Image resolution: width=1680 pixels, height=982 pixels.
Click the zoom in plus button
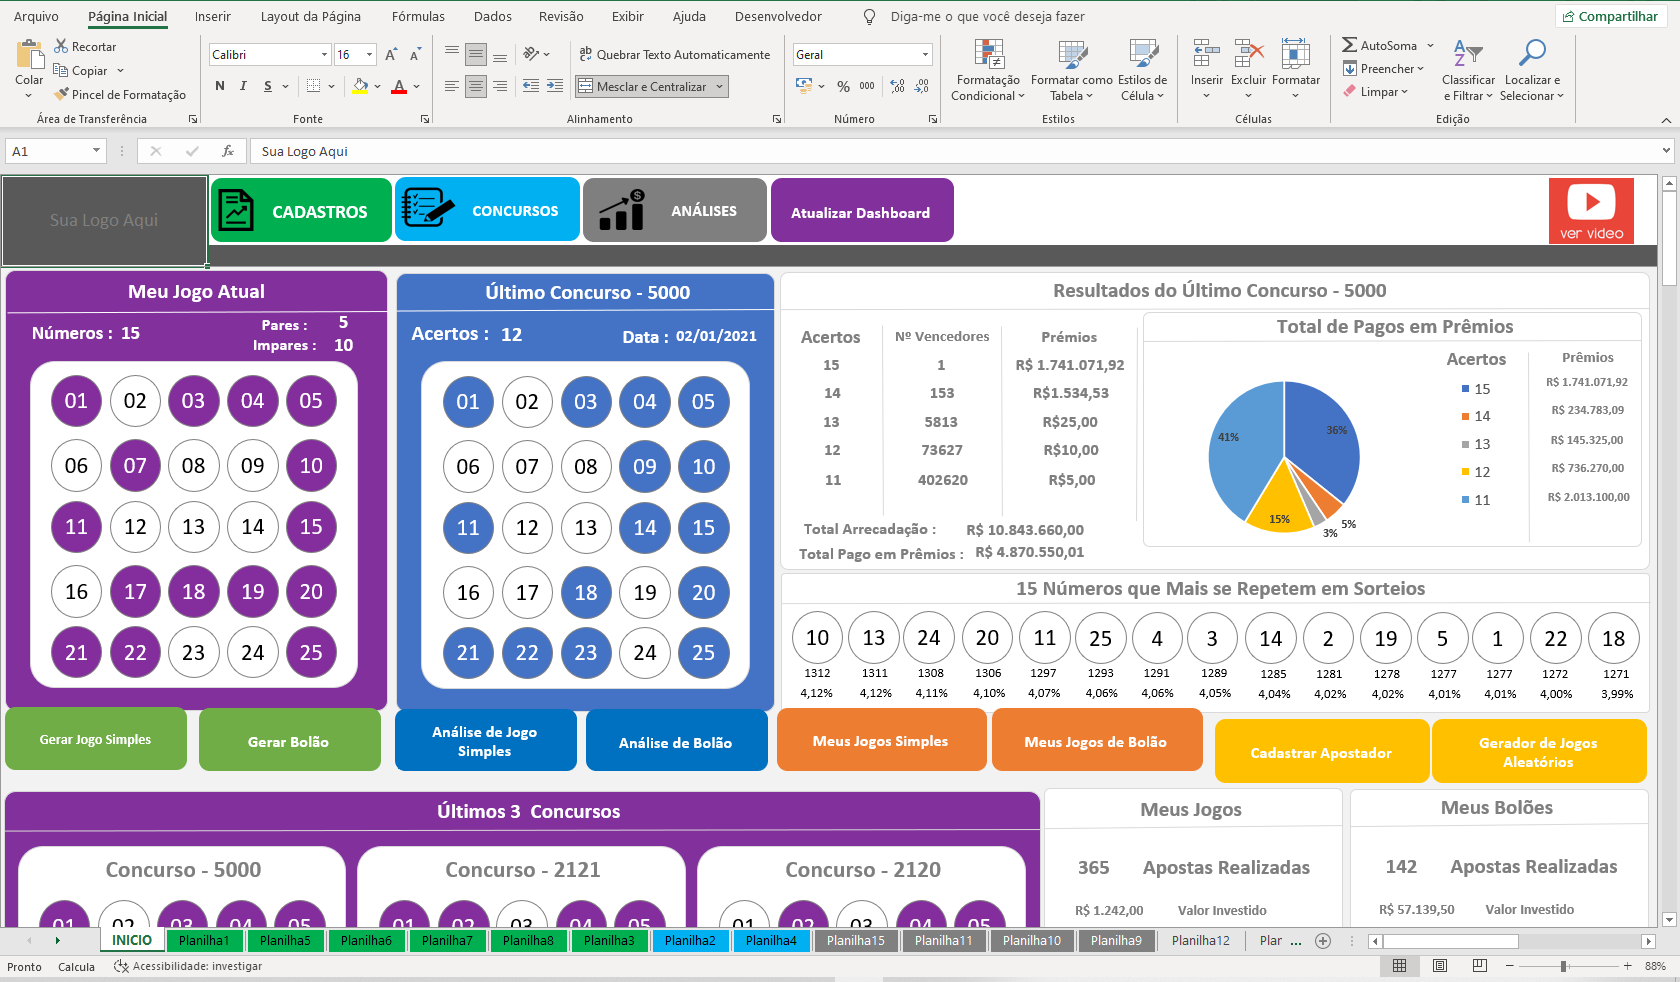pos(1628,966)
